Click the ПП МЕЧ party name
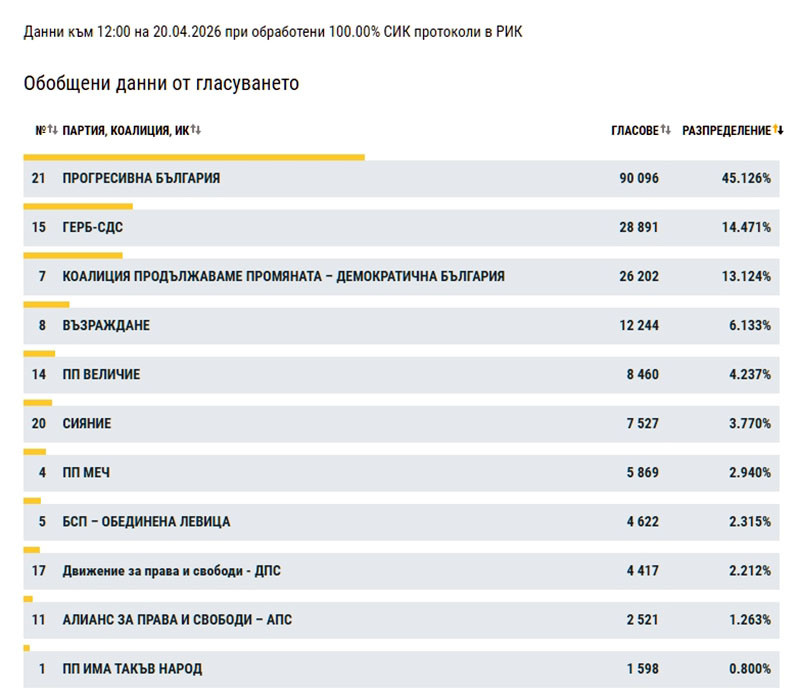Screen dimensions: 800x693 [86, 472]
